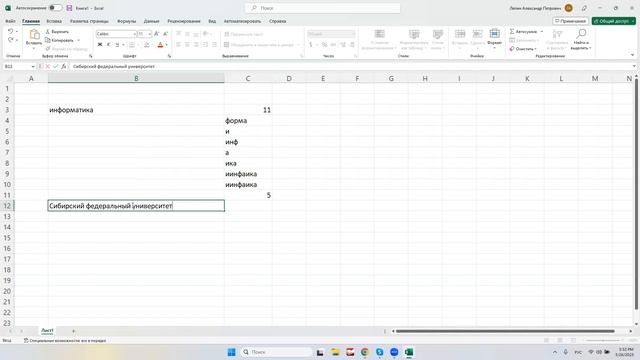Click the Save icon in title bar

(x=69, y=8)
